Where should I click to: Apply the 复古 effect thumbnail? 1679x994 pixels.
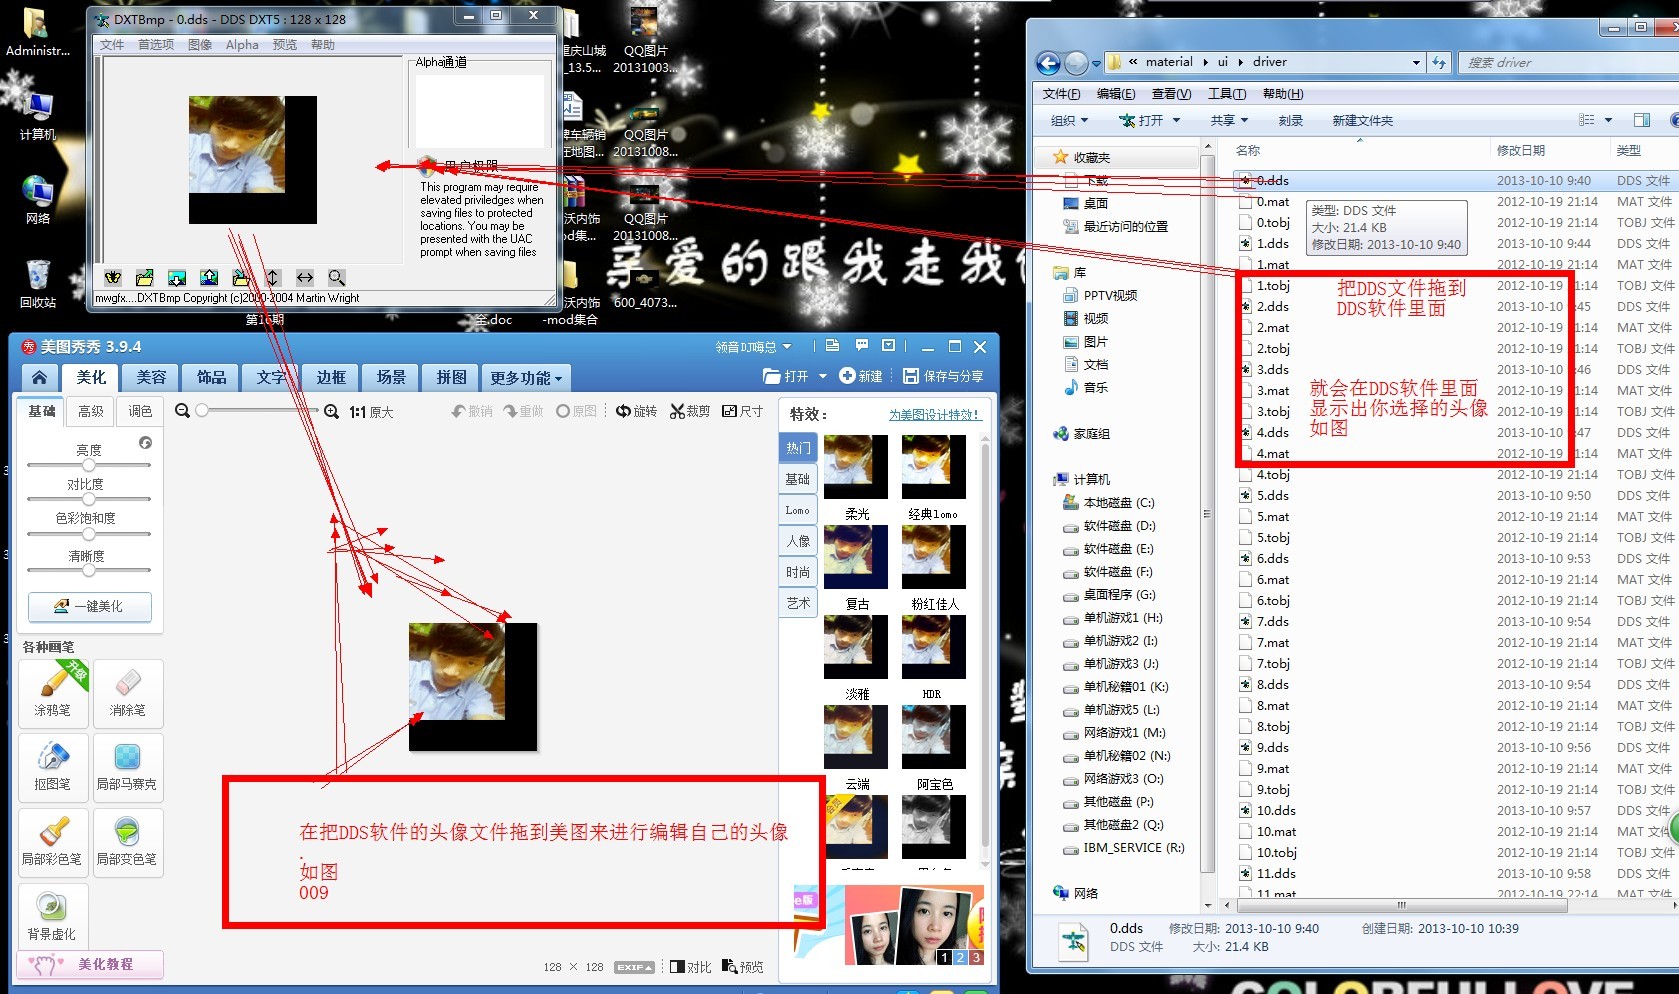856,558
